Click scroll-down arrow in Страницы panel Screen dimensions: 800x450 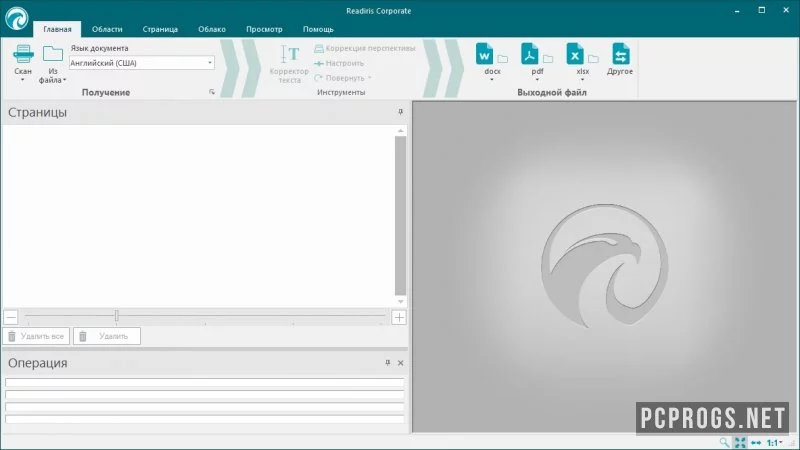[401, 302]
